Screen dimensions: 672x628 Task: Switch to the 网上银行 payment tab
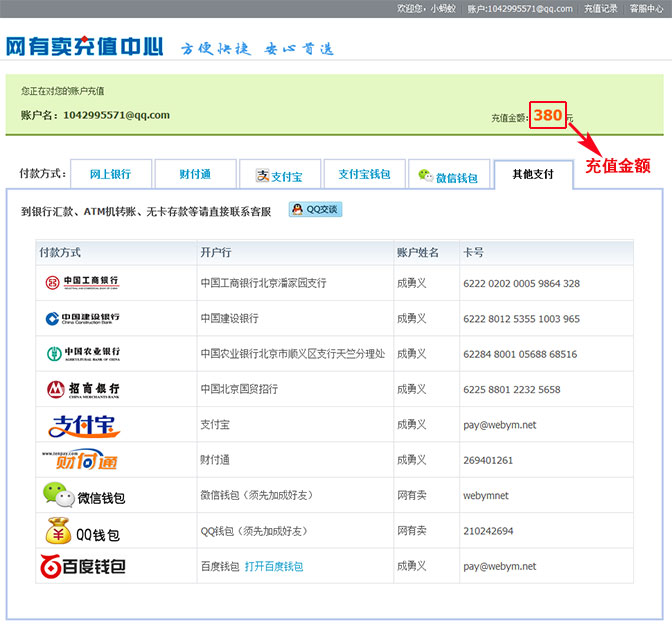(112, 174)
